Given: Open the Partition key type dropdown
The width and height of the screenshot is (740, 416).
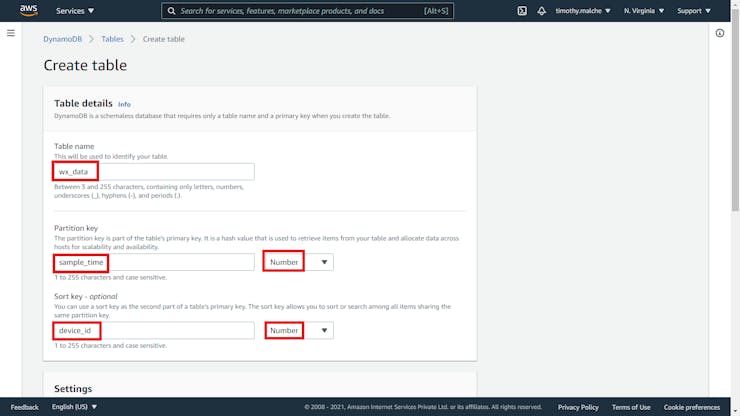Looking at the screenshot, I should click(298, 262).
